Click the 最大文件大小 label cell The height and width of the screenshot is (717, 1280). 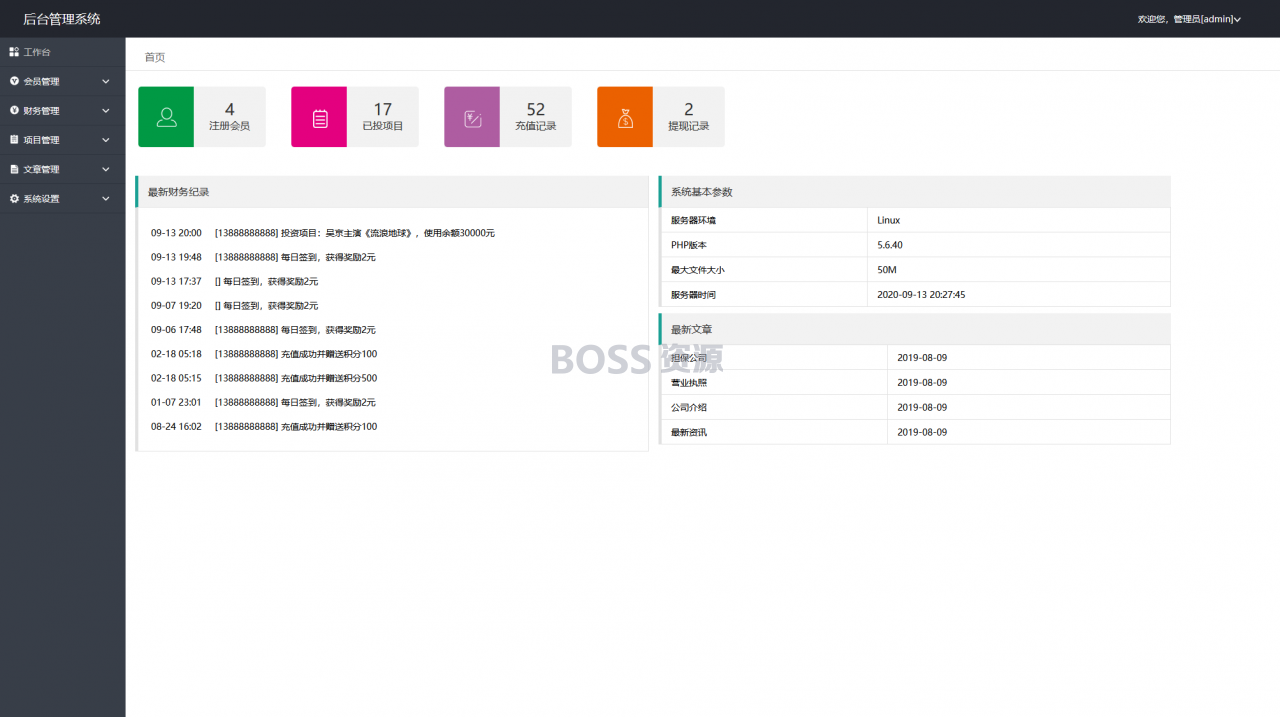tap(764, 270)
